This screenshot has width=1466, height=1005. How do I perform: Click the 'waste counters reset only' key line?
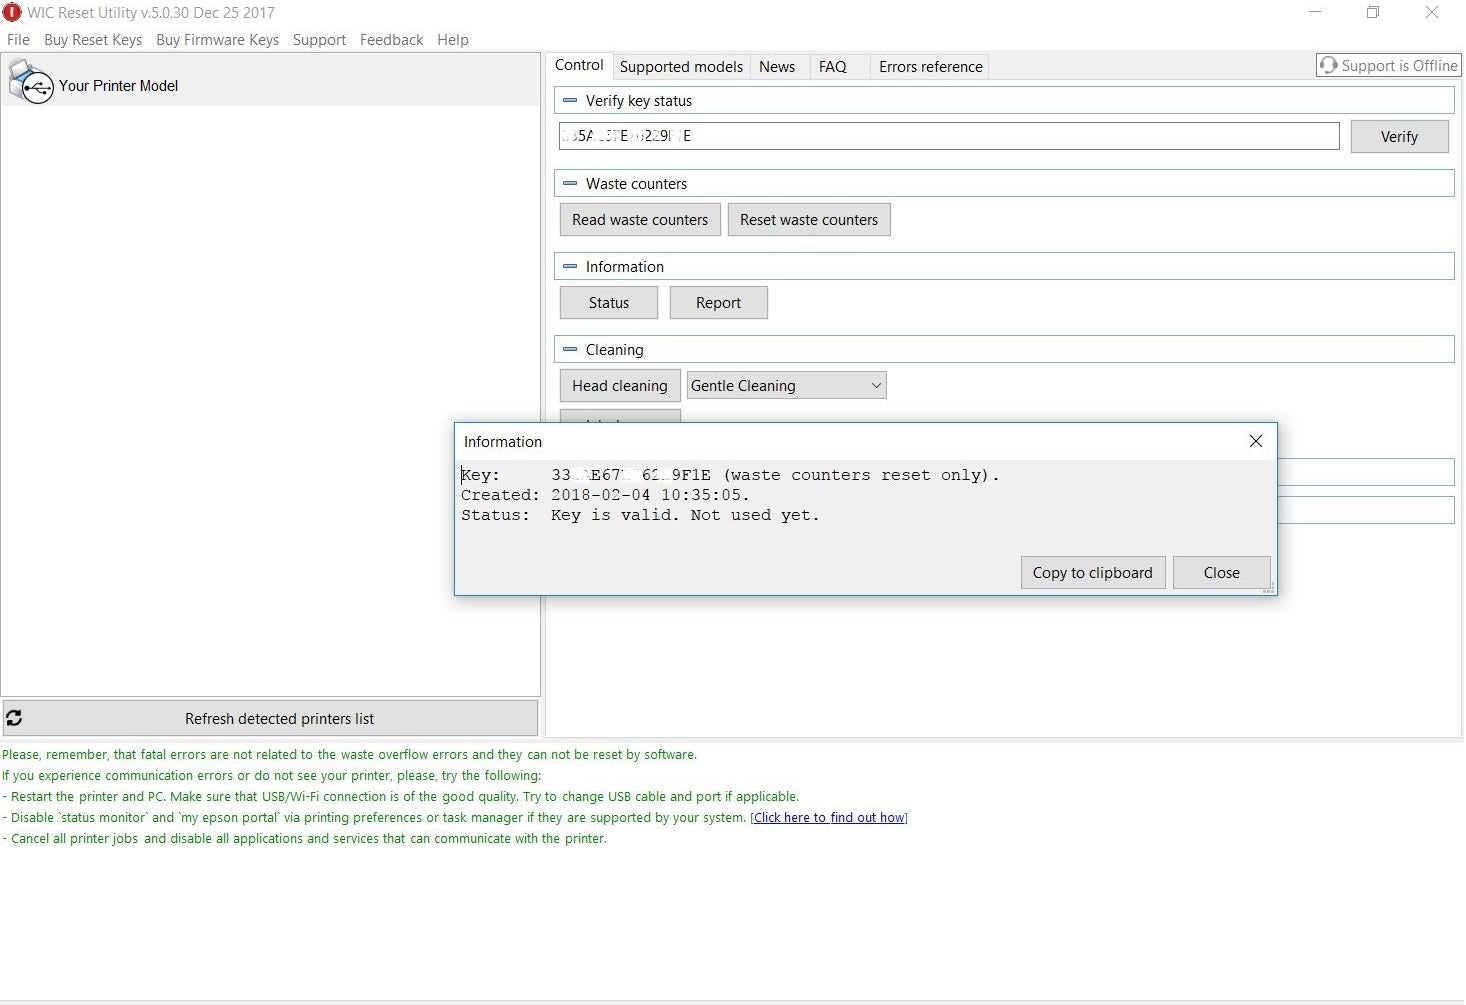point(730,475)
